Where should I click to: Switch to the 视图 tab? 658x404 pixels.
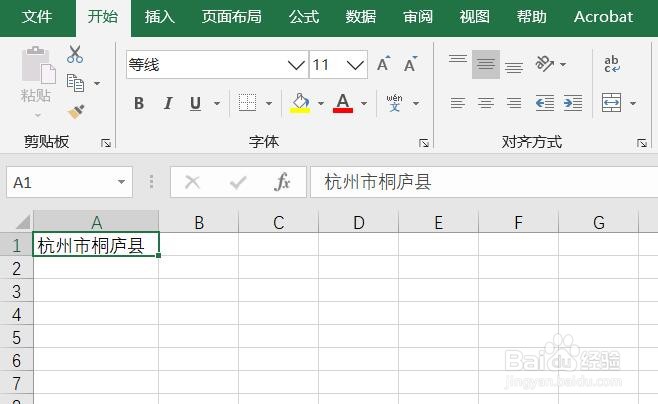point(474,17)
